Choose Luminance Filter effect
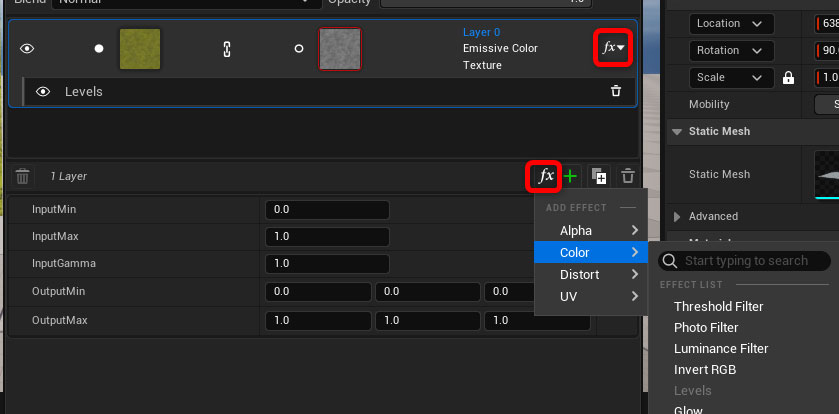The height and width of the screenshot is (414, 839). [721, 349]
